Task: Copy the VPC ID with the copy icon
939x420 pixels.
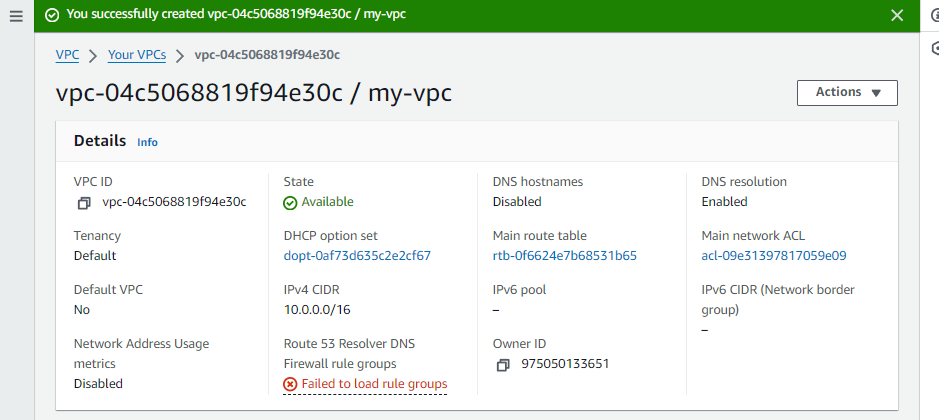Action: (x=84, y=203)
